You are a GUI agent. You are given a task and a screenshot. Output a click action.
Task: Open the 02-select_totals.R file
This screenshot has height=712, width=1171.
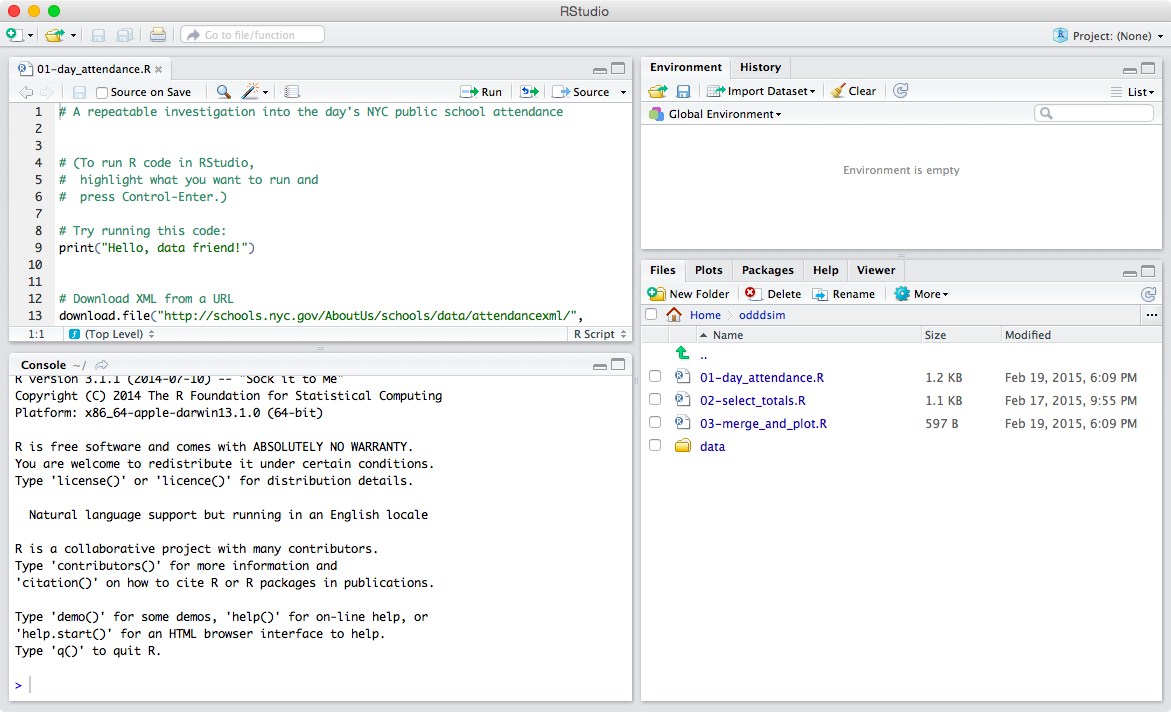point(752,400)
